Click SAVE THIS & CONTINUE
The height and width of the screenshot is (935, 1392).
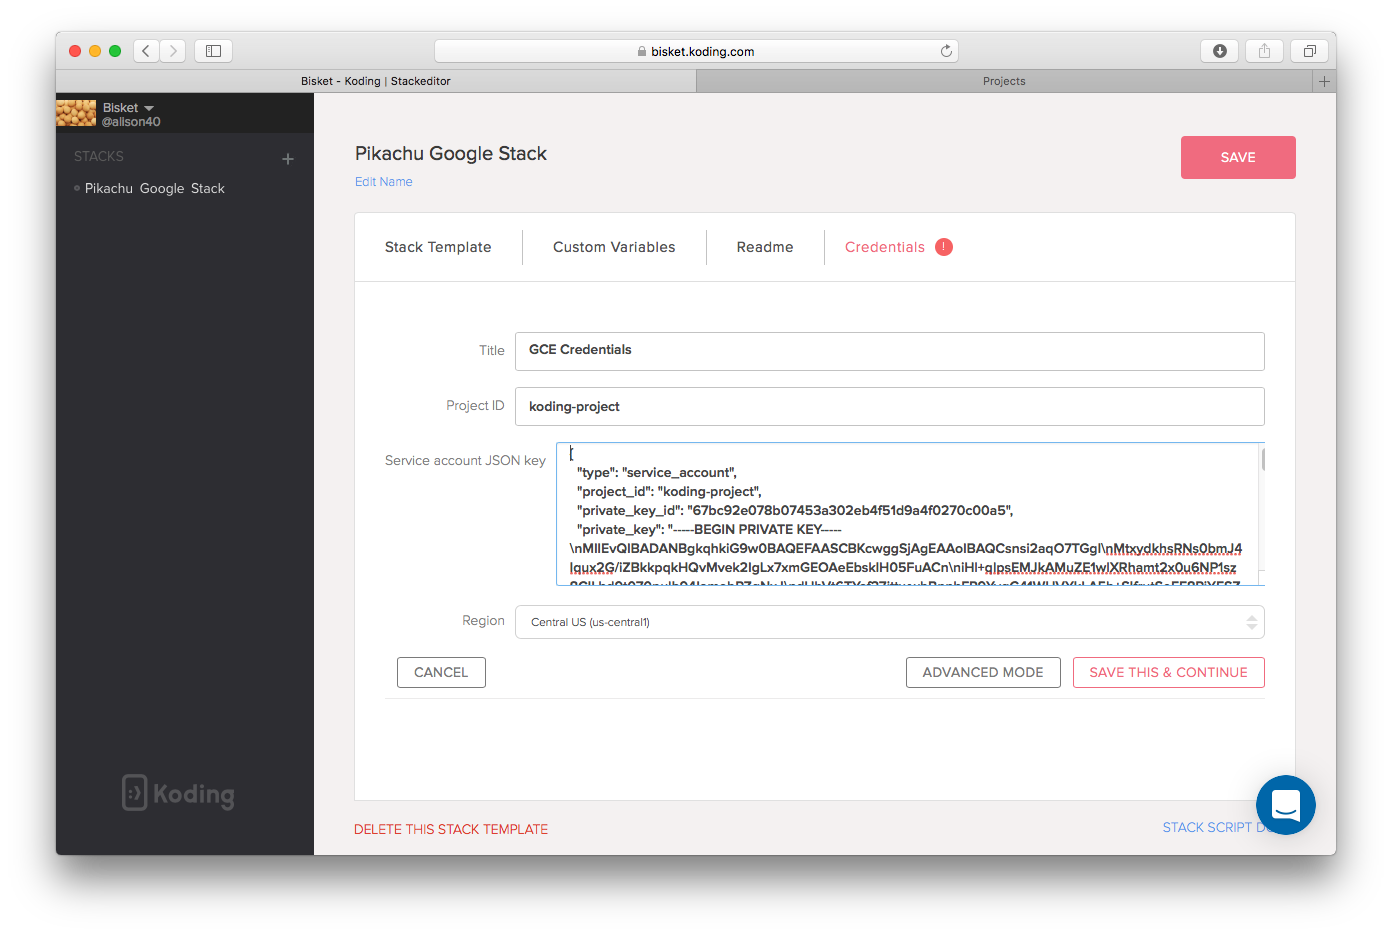1169,672
